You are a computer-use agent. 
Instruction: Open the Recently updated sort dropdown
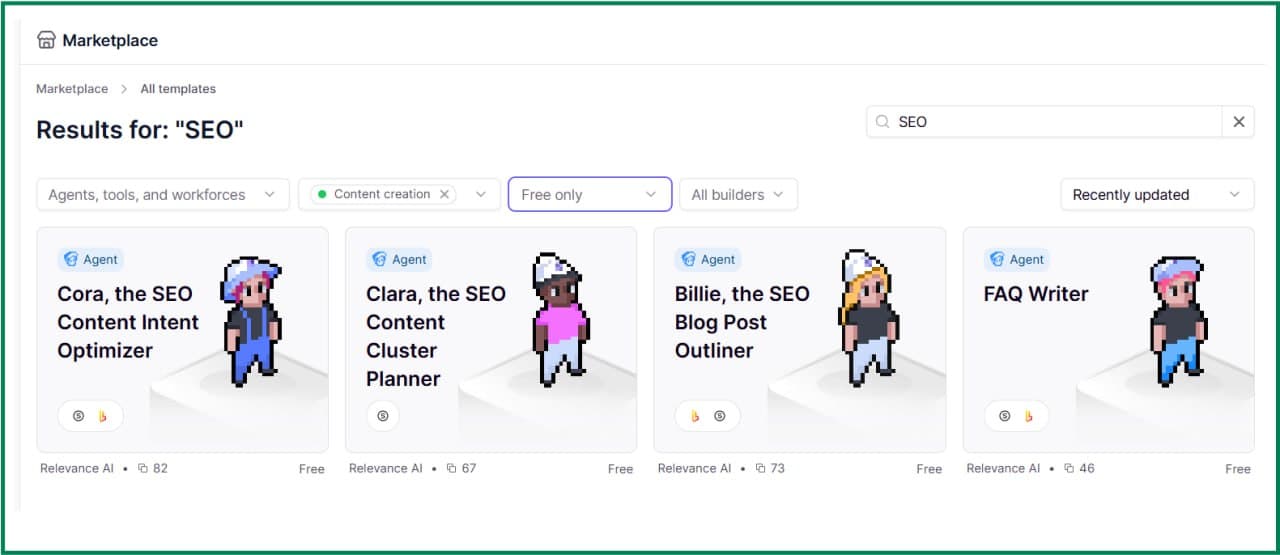pos(1157,195)
